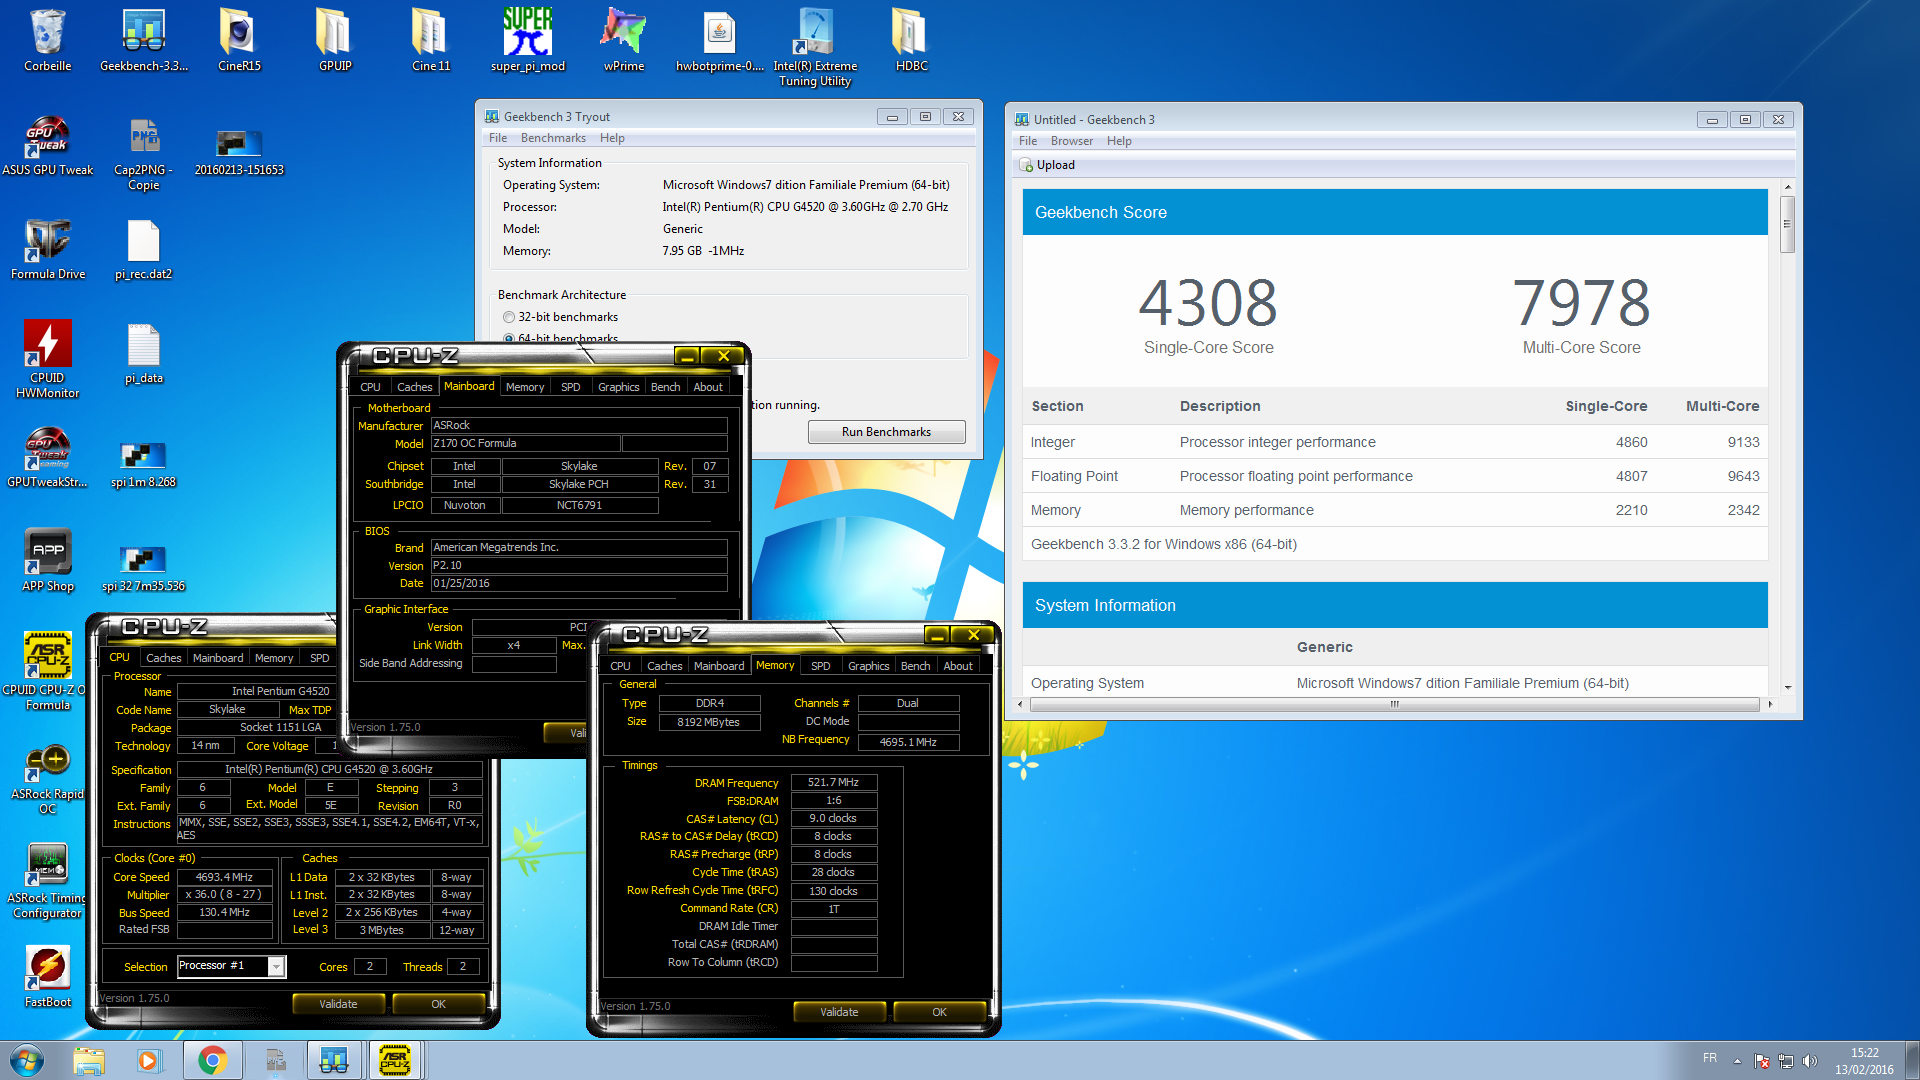
Task: Select Caches tab in CPU-Z processor window
Action: (164, 658)
